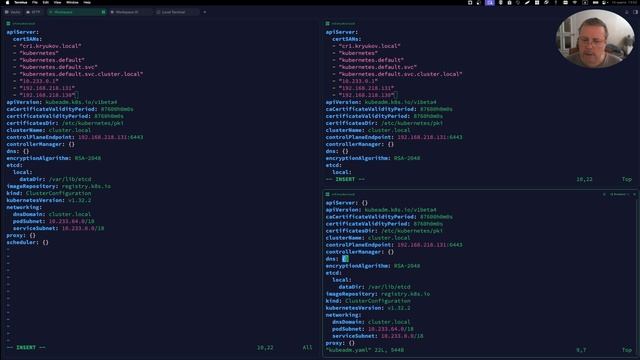
Task: Click the INSERT mode indicator in the top-right pane
Action: click(345, 179)
